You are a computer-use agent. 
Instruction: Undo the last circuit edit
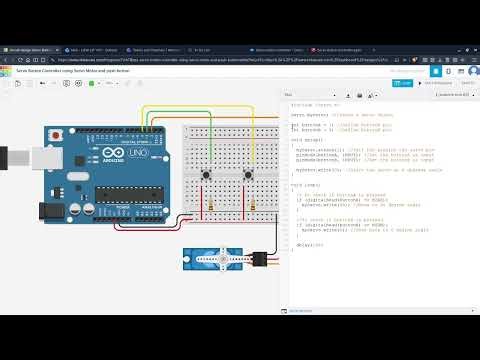(x=42, y=83)
